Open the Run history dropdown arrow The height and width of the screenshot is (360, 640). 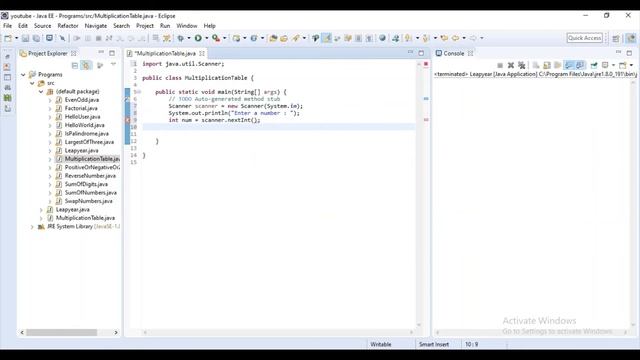207,38
